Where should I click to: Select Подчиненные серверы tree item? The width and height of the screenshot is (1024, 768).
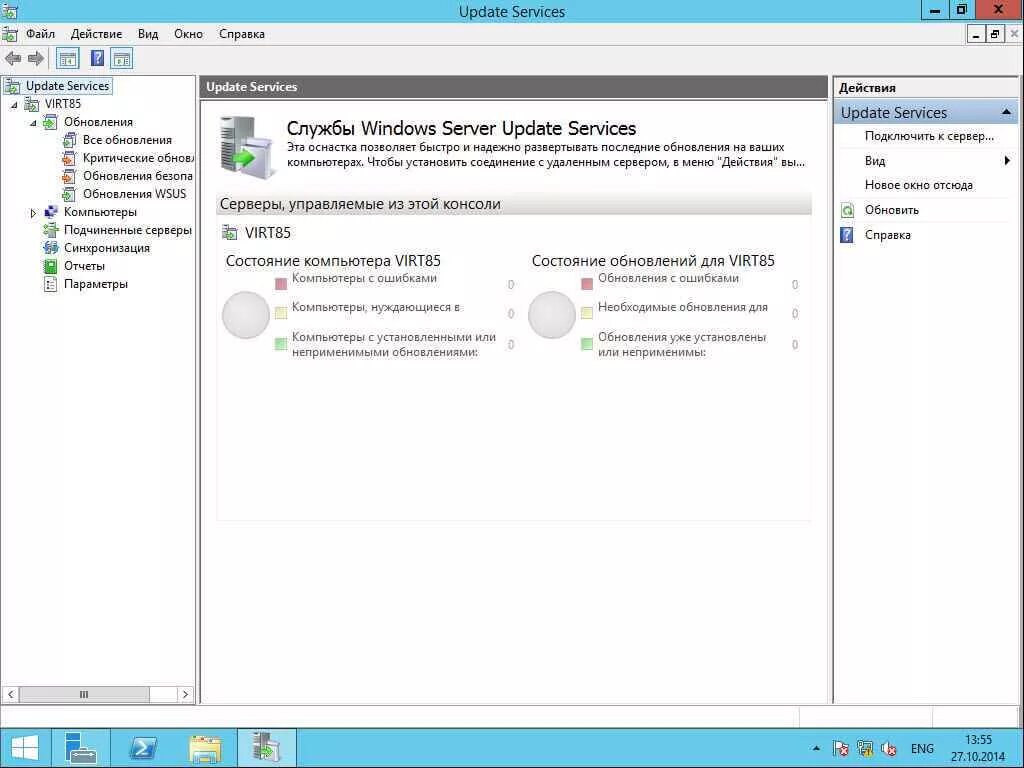coord(127,230)
